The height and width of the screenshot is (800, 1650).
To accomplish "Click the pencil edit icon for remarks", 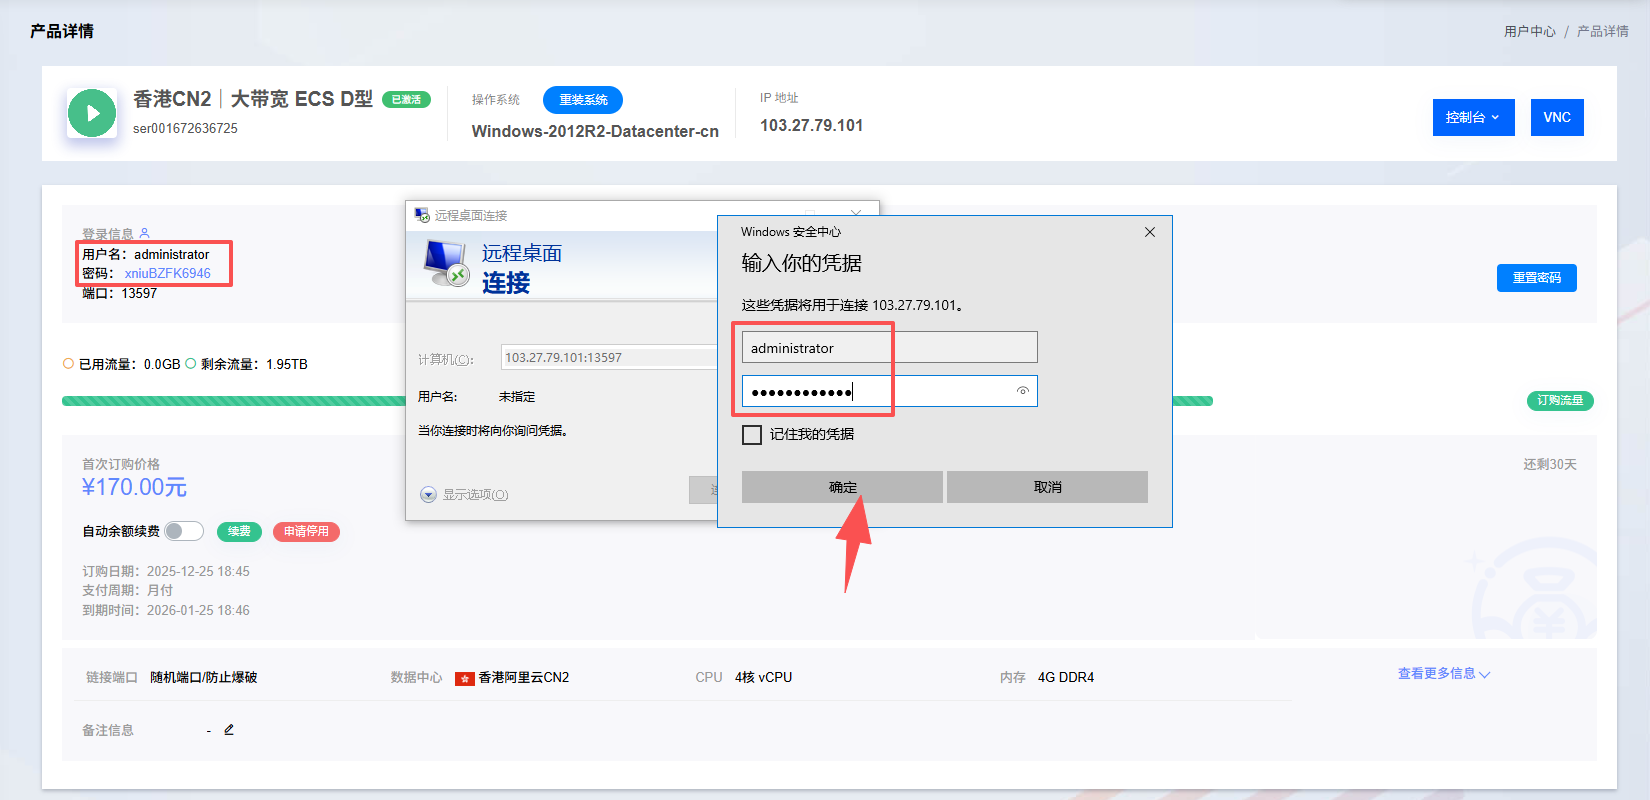I will (229, 730).
